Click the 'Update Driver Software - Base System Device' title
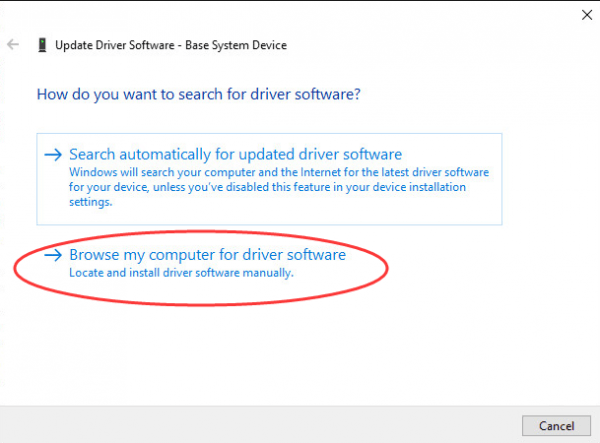Image resolution: width=600 pixels, height=443 pixels. tap(170, 45)
